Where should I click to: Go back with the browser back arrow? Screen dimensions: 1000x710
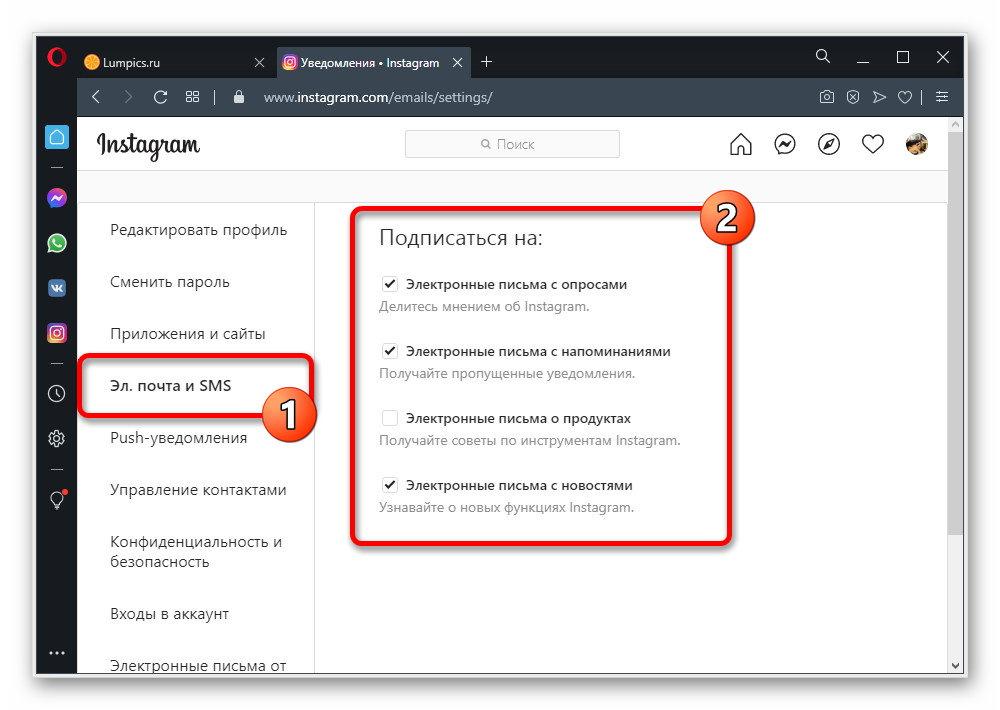(96, 97)
